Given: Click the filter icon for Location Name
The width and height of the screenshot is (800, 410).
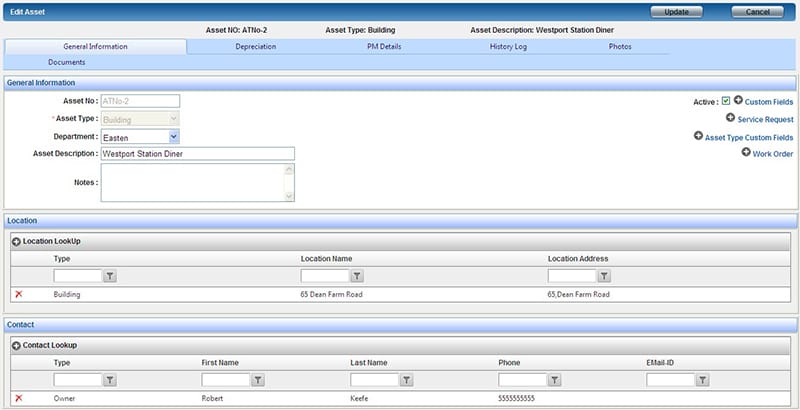Looking at the screenshot, I should (357, 276).
